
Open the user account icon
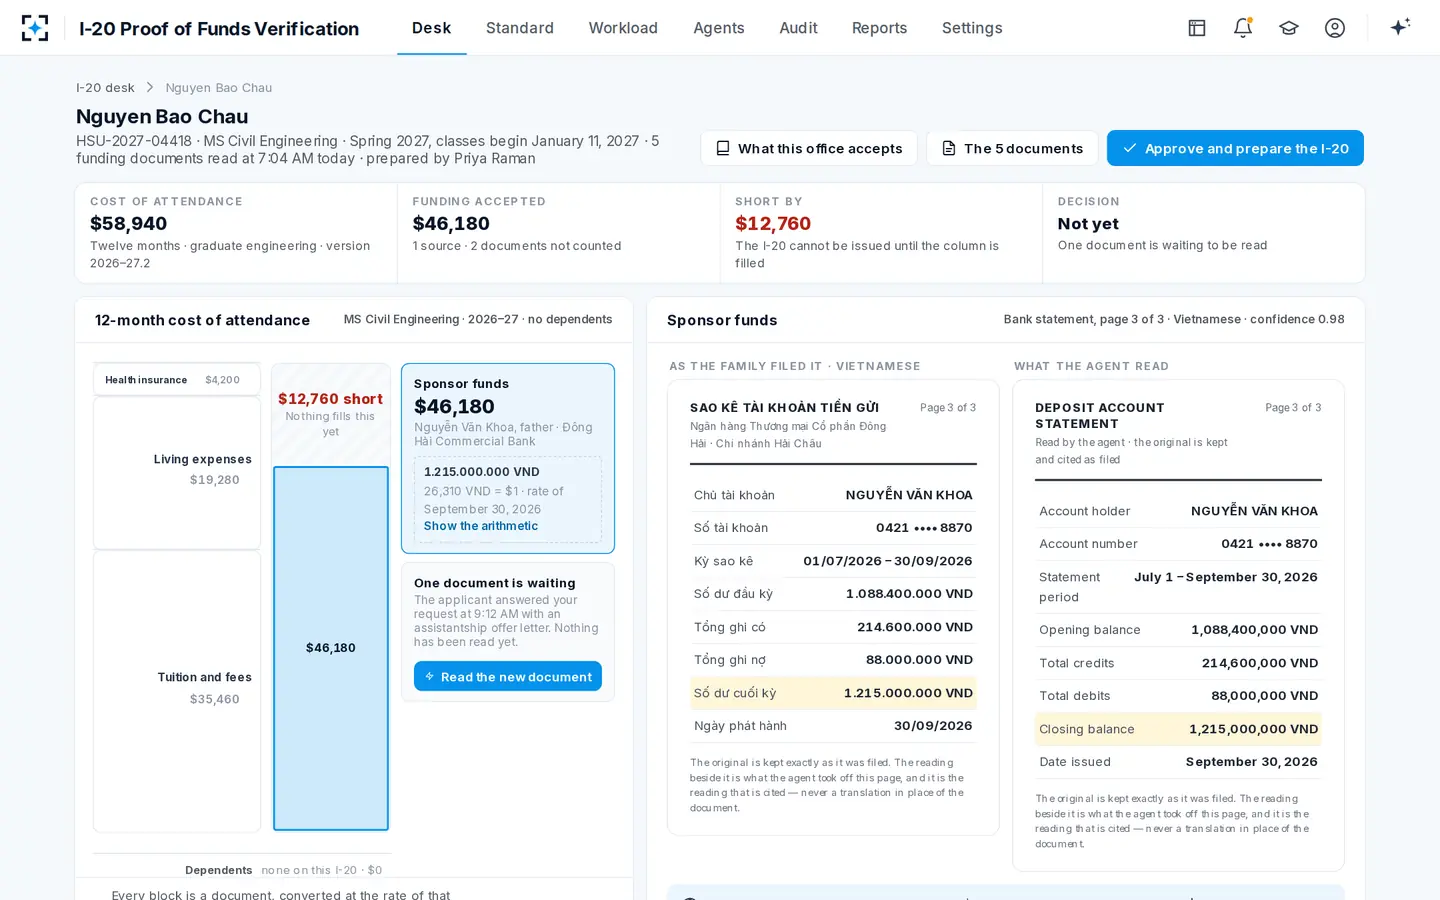tap(1335, 28)
